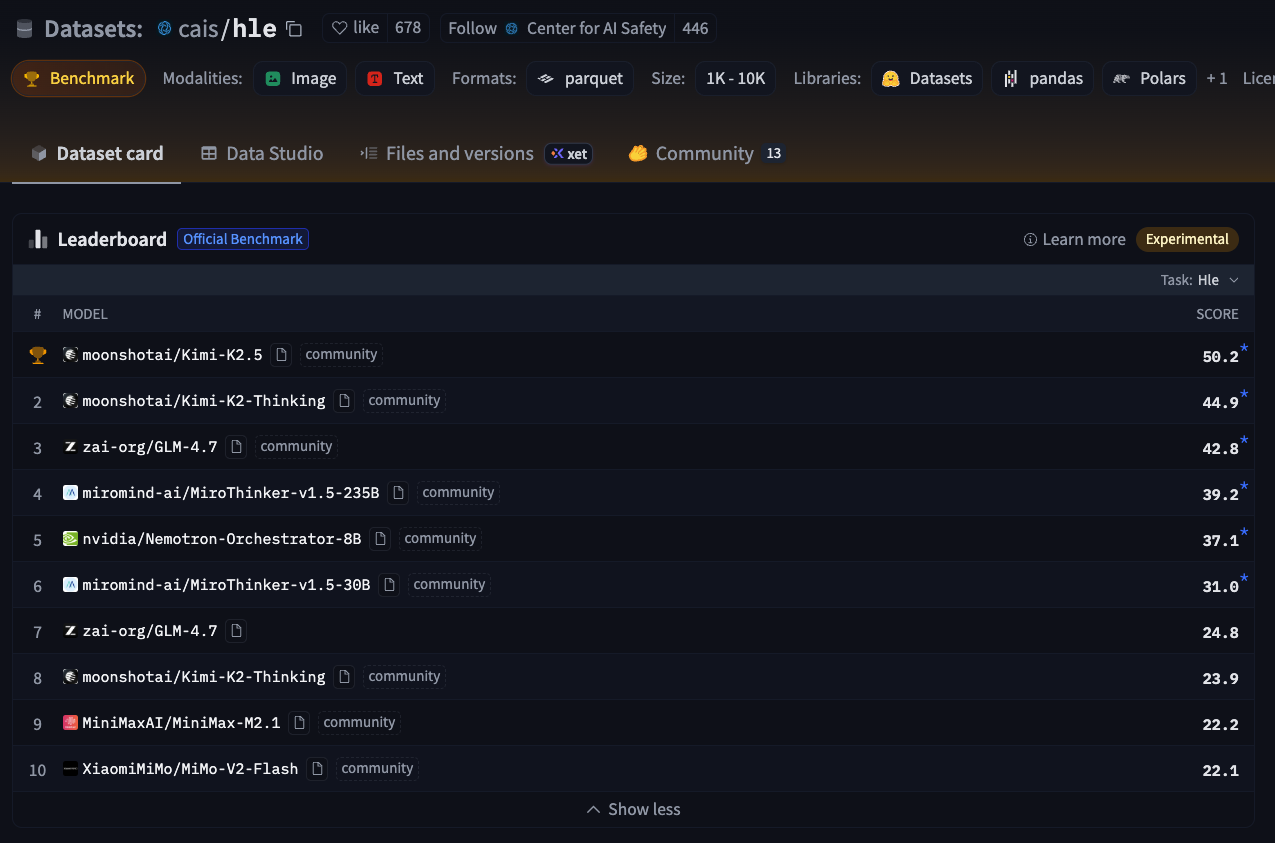Viewport: 1275px width, 843px height.
Task: Click the gold trophy rank icon
Action: coord(38,355)
